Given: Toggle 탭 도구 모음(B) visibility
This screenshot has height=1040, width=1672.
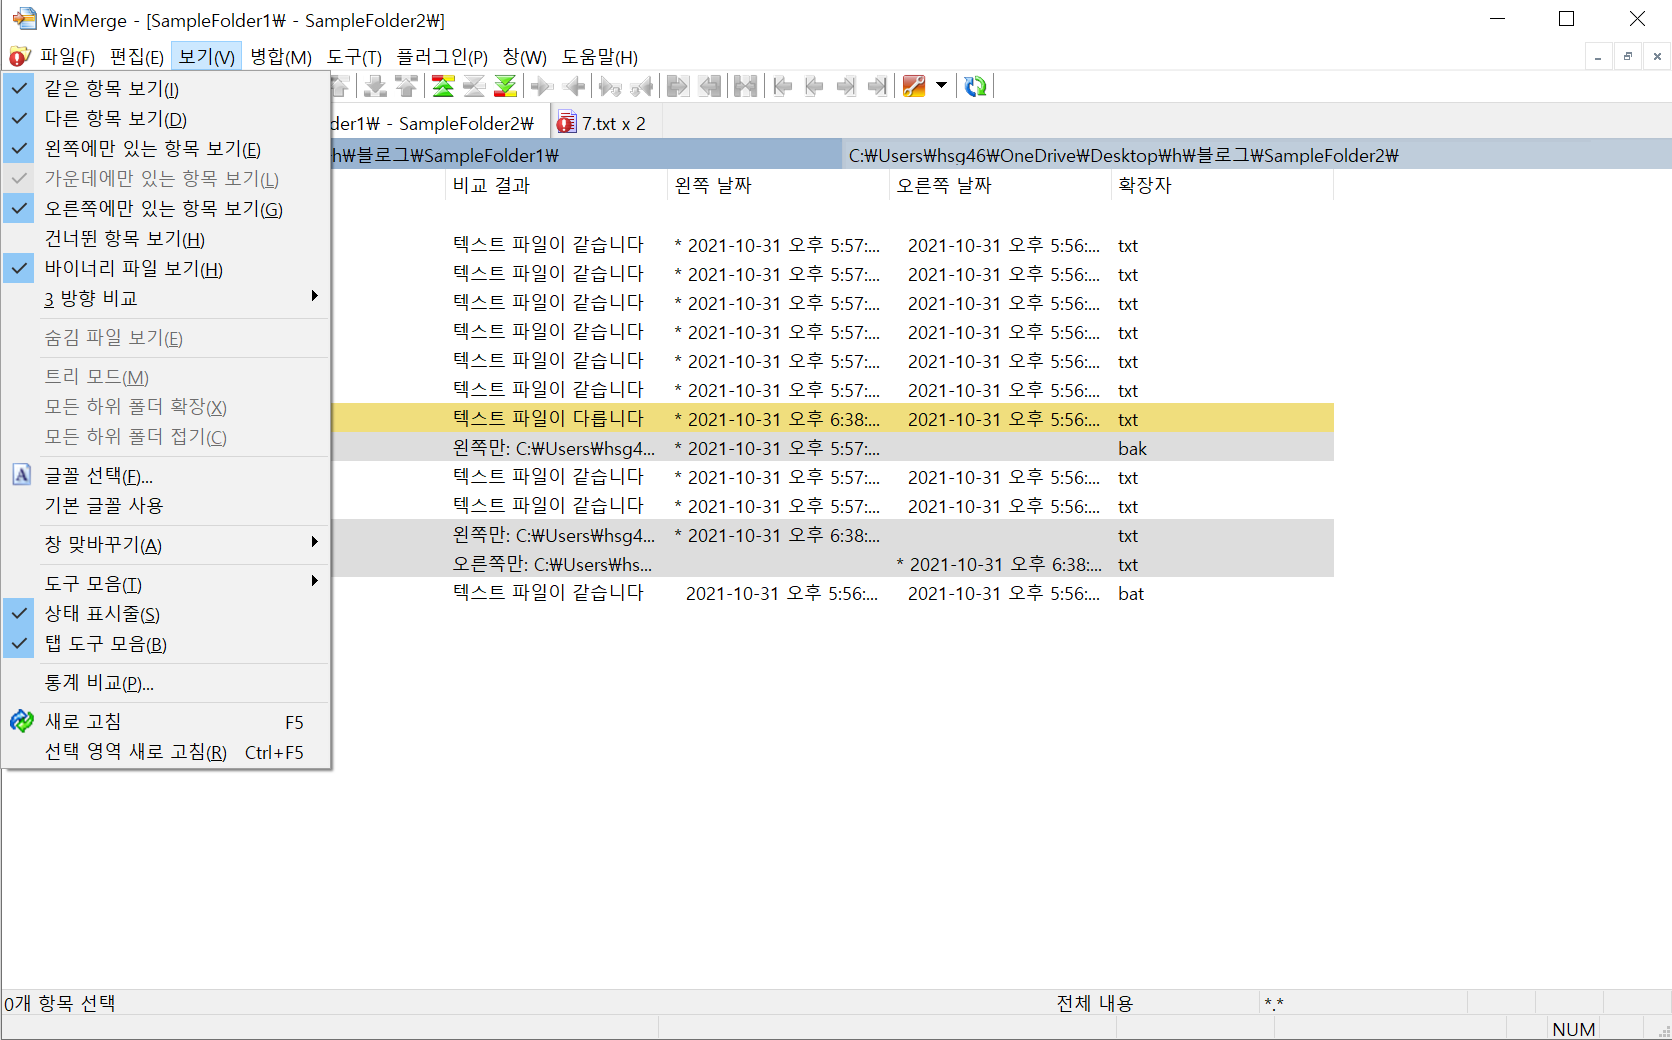Looking at the screenshot, I should (166, 644).
